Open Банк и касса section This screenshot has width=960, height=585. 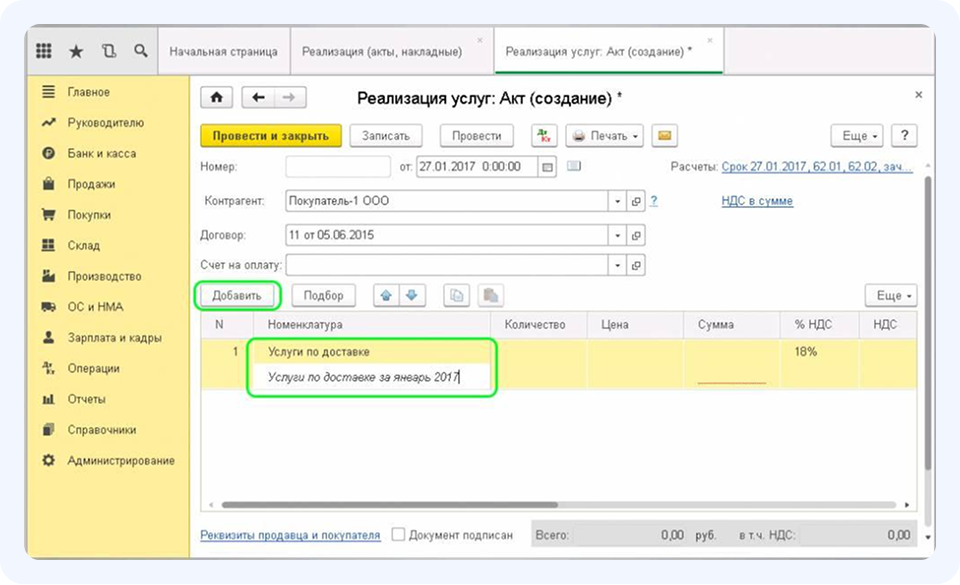click(x=101, y=154)
